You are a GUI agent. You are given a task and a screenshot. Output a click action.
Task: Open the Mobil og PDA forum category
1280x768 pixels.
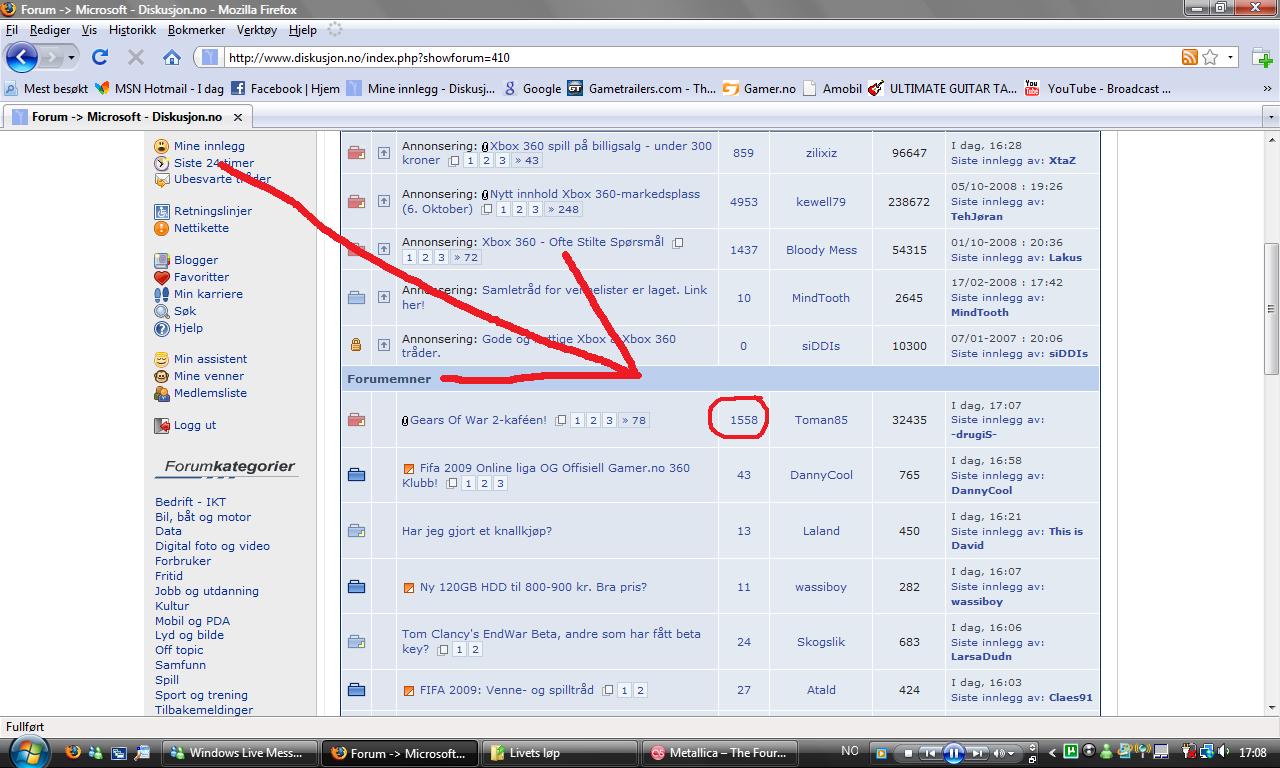pos(192,620)
